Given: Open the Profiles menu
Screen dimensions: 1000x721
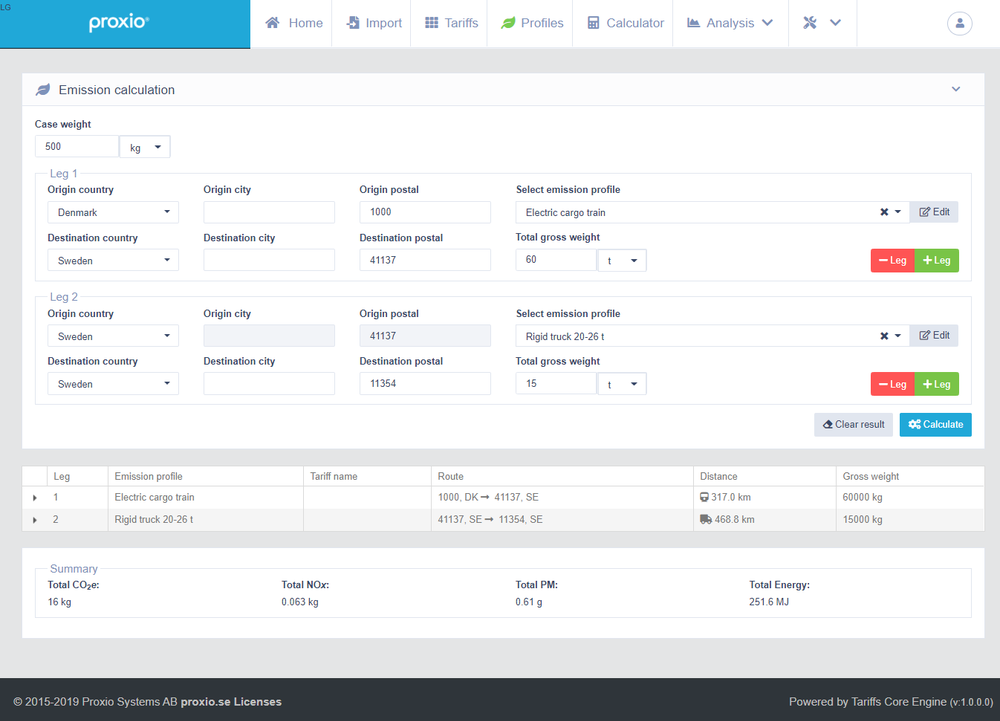Looking at the screenshot, I should pos(533,23).
